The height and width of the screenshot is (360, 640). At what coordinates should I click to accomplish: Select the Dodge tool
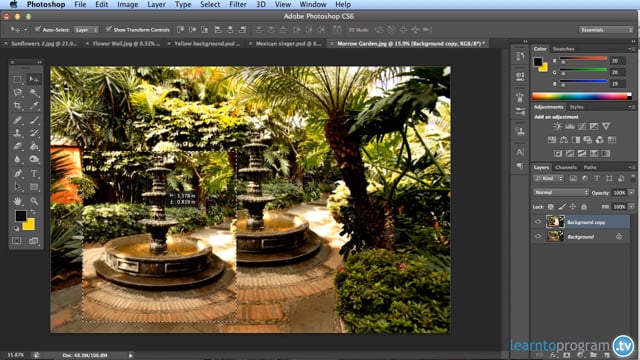tap(34, 159)
